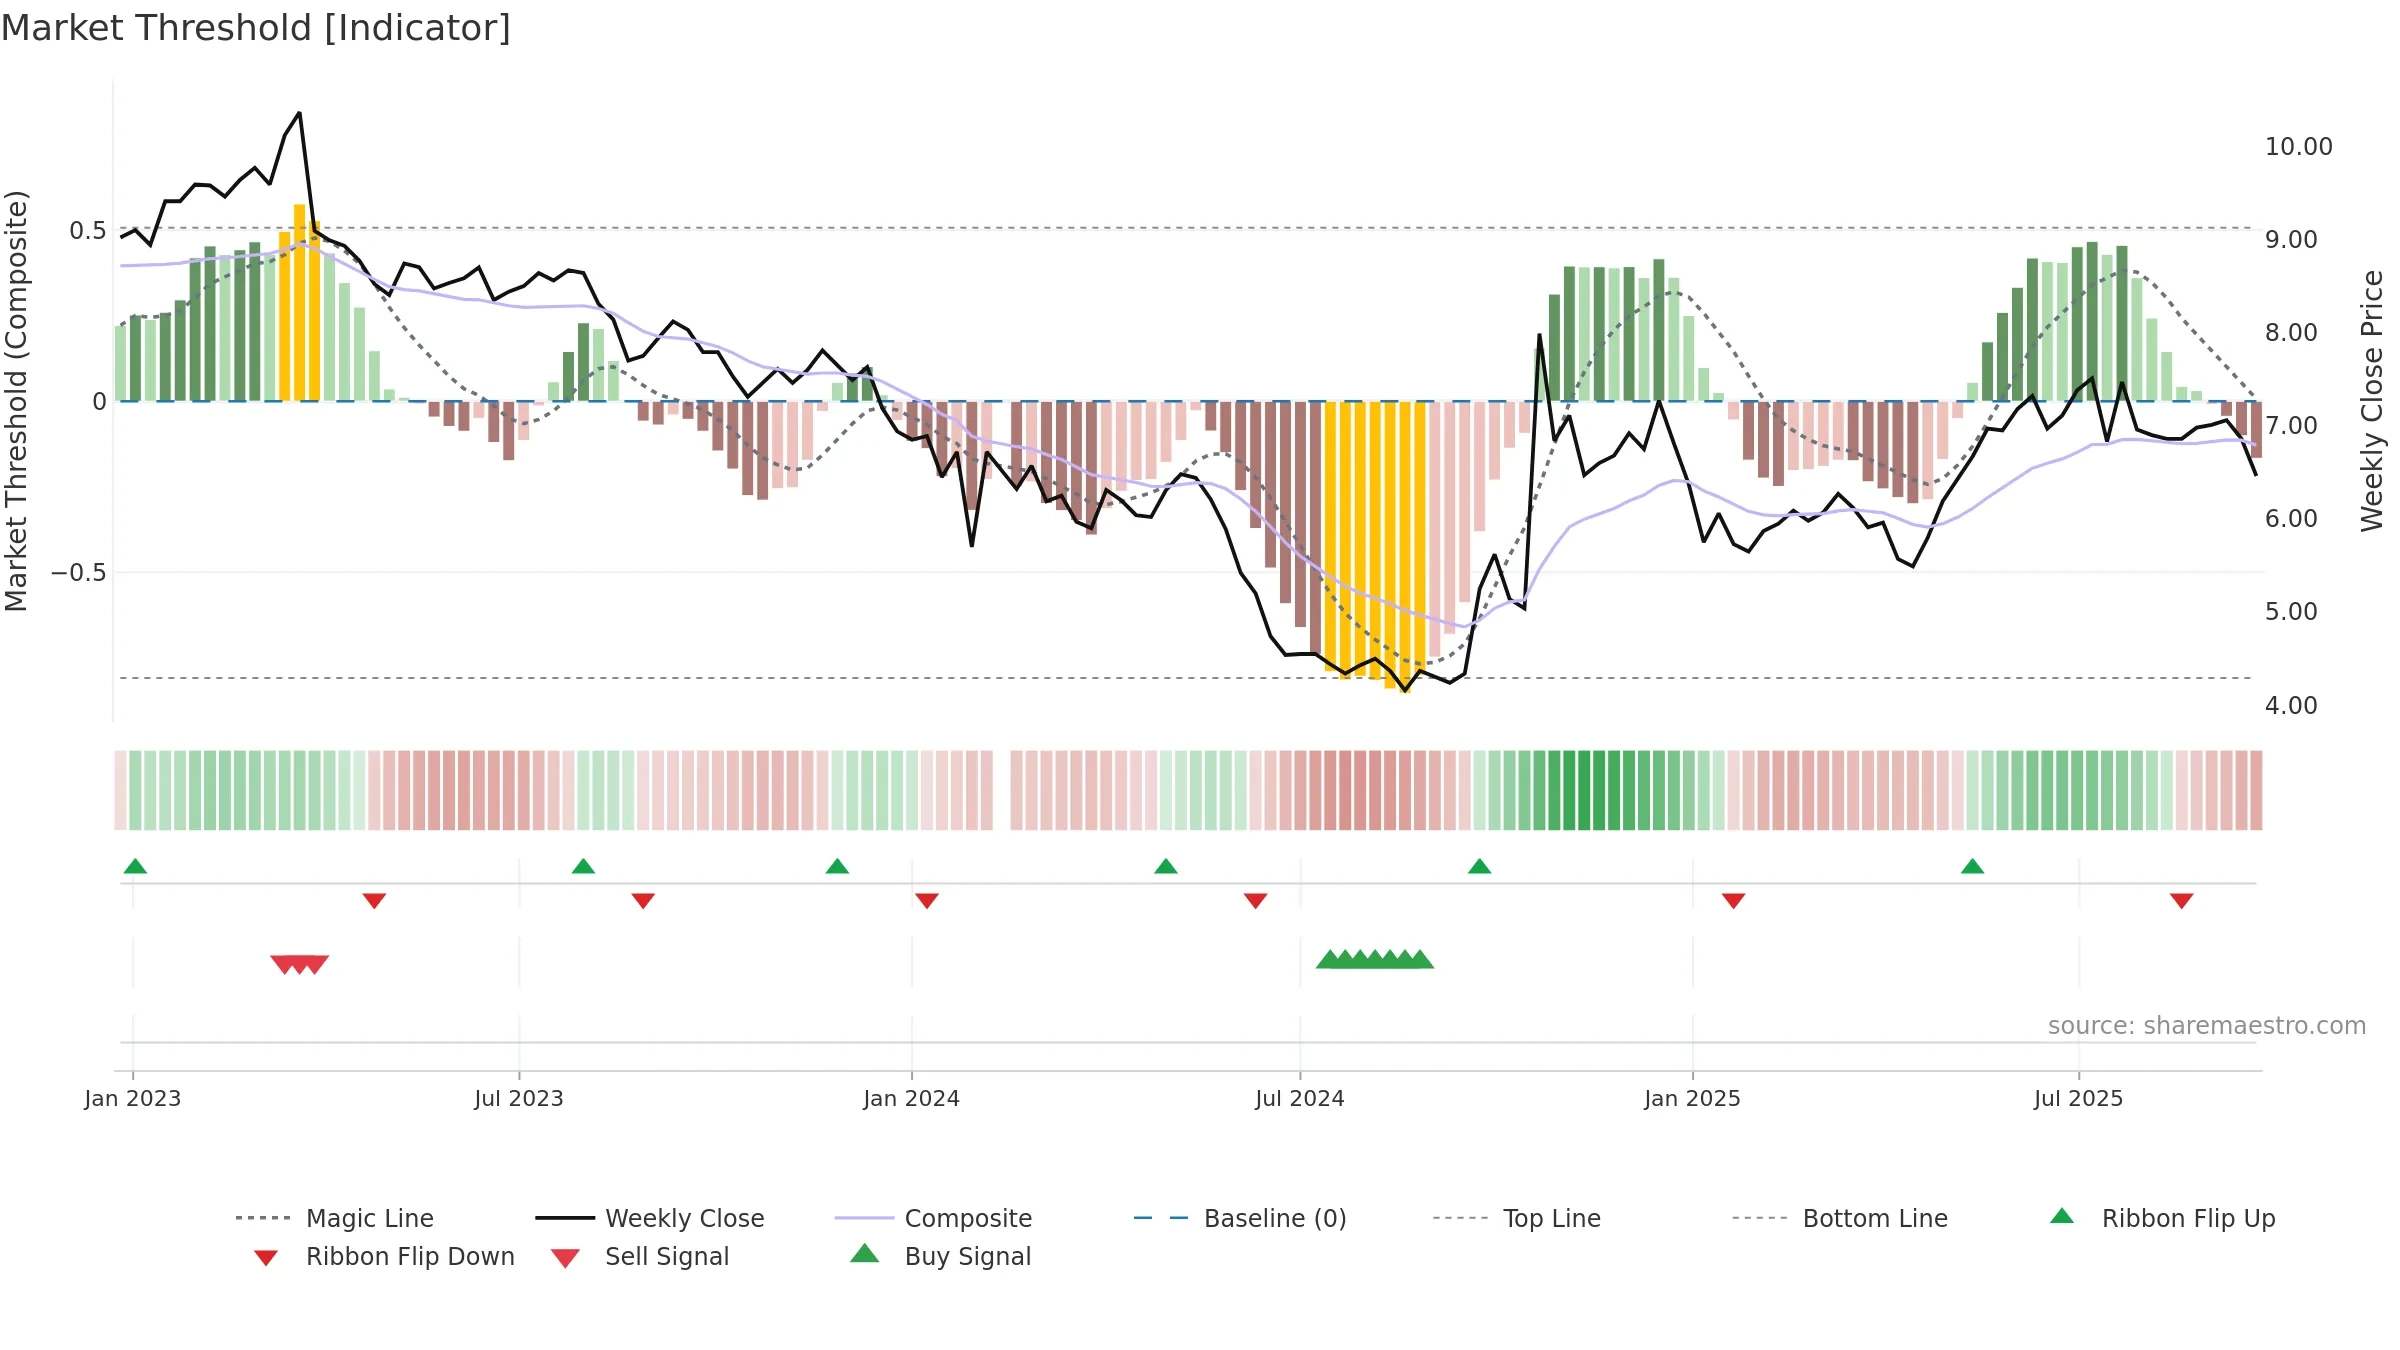The image size is (2400, 1350).
Task: Click the Jan 2025 x-axis label
Action: point(1693,1099)
